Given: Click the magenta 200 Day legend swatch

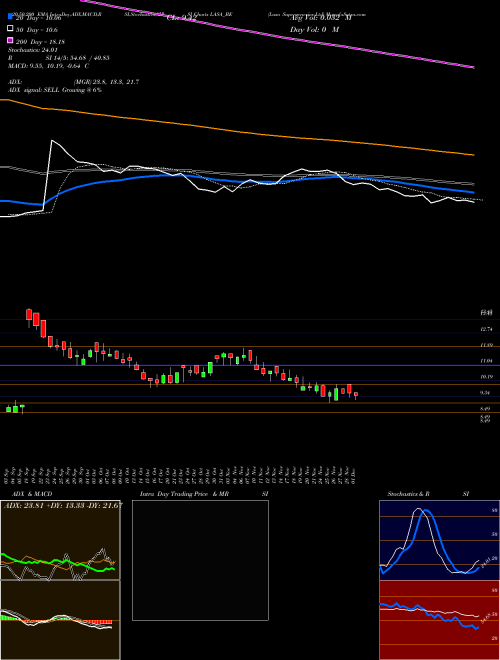Looking at the screenshot, I should tap(10, 40).
